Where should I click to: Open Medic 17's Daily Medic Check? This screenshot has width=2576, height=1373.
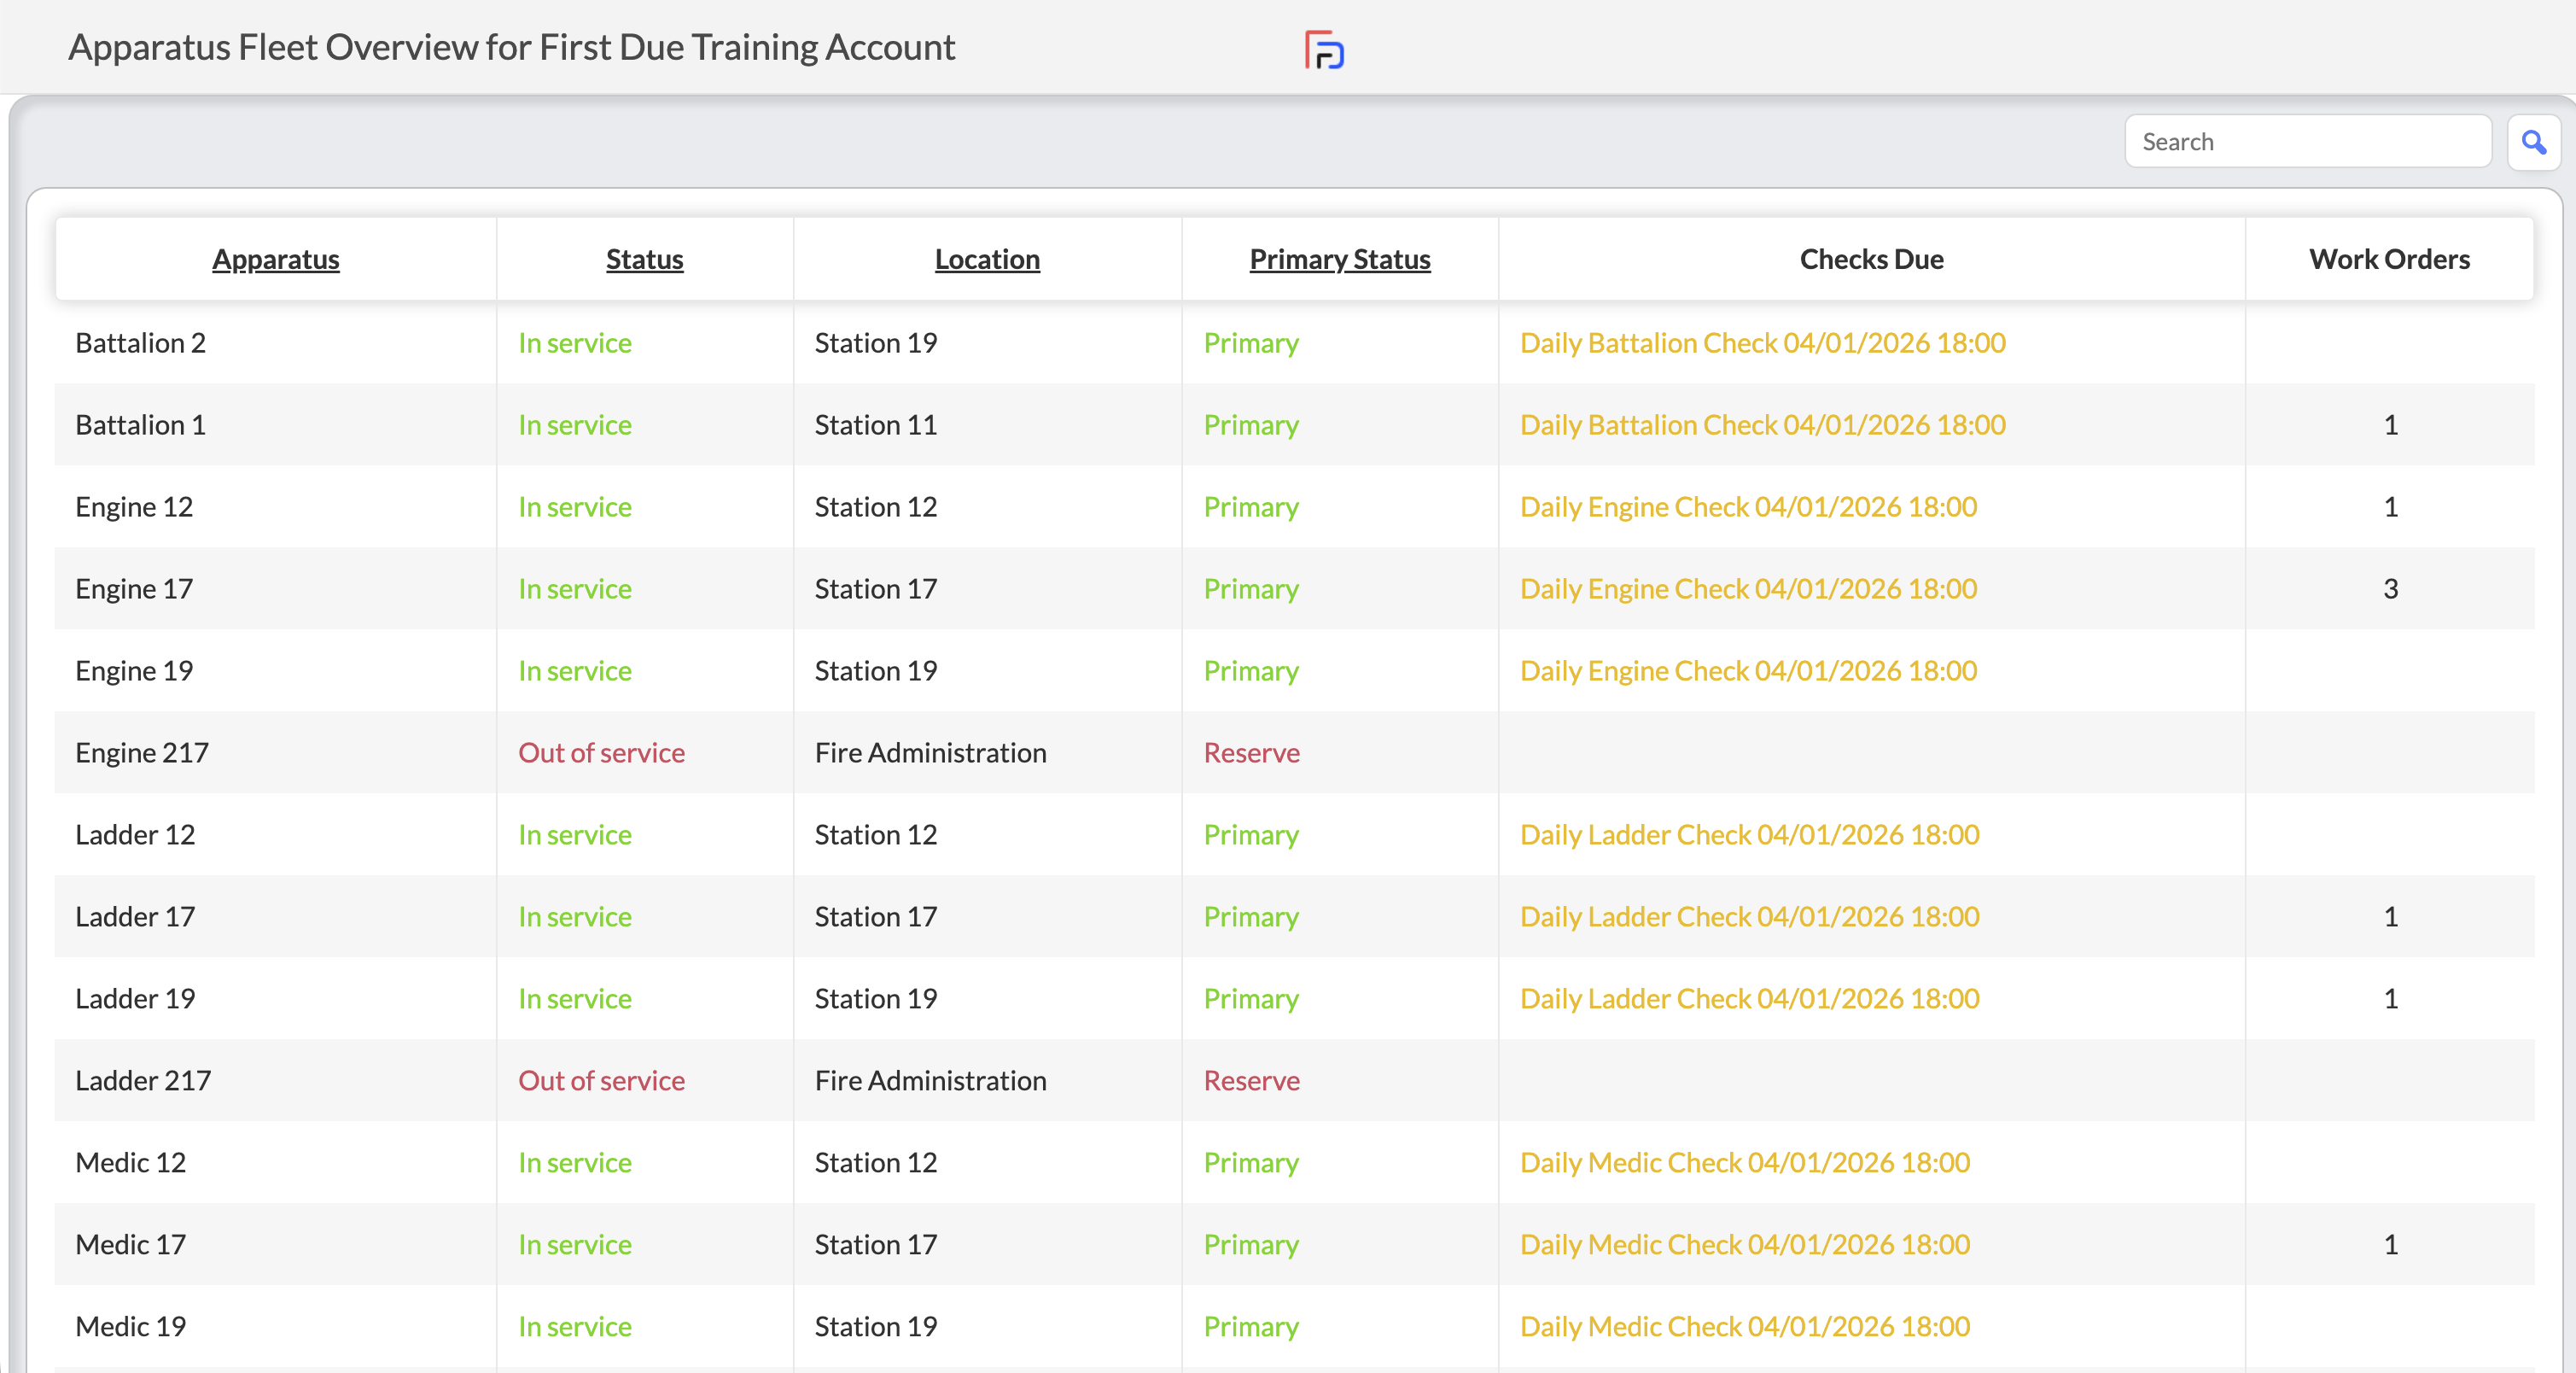coord(1745,1245)
